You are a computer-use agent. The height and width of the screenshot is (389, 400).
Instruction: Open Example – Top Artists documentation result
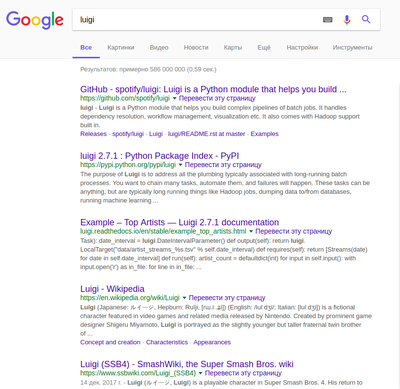point(179,222)
